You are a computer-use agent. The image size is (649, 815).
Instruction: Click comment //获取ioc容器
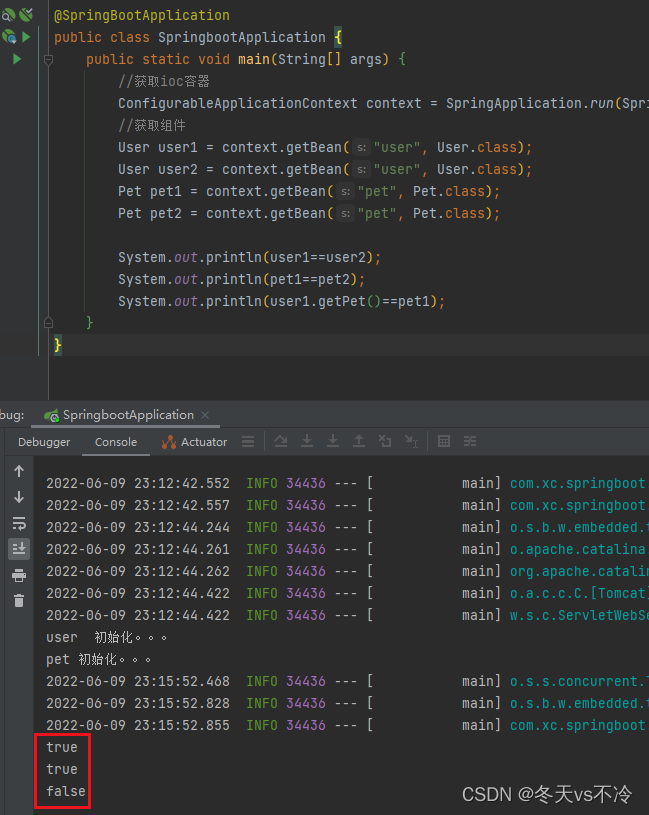(164, 82)
